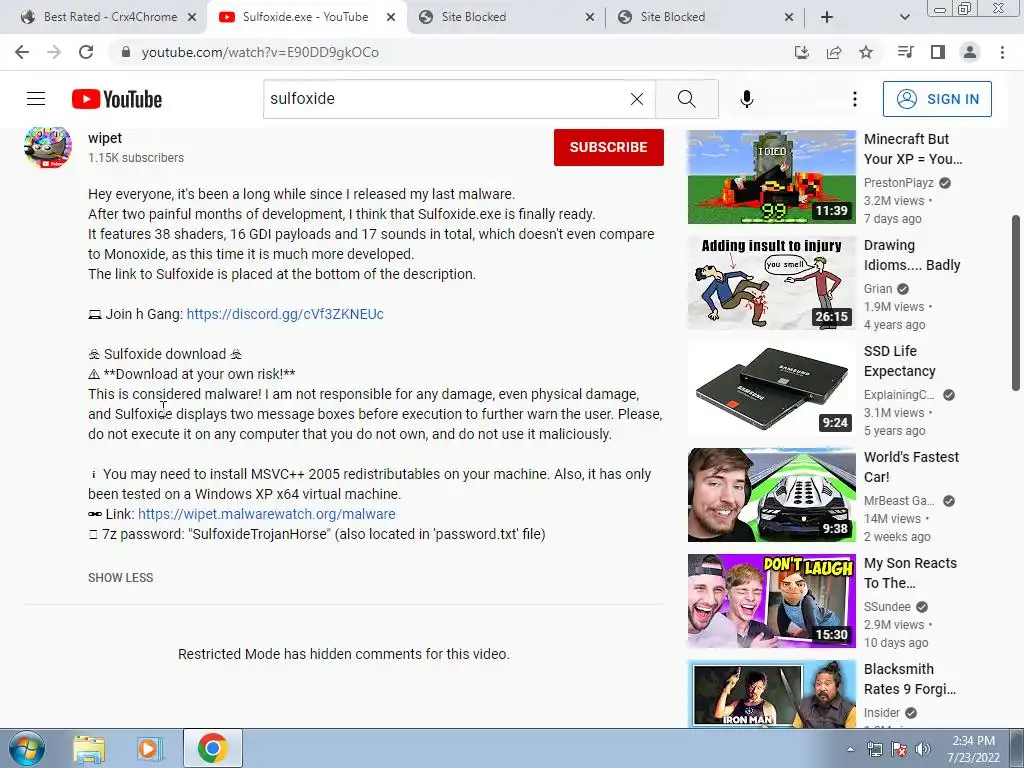Click the Chrome taskbar icon
Viewport: 1024px width, 768px height.
tap(212, 748)
